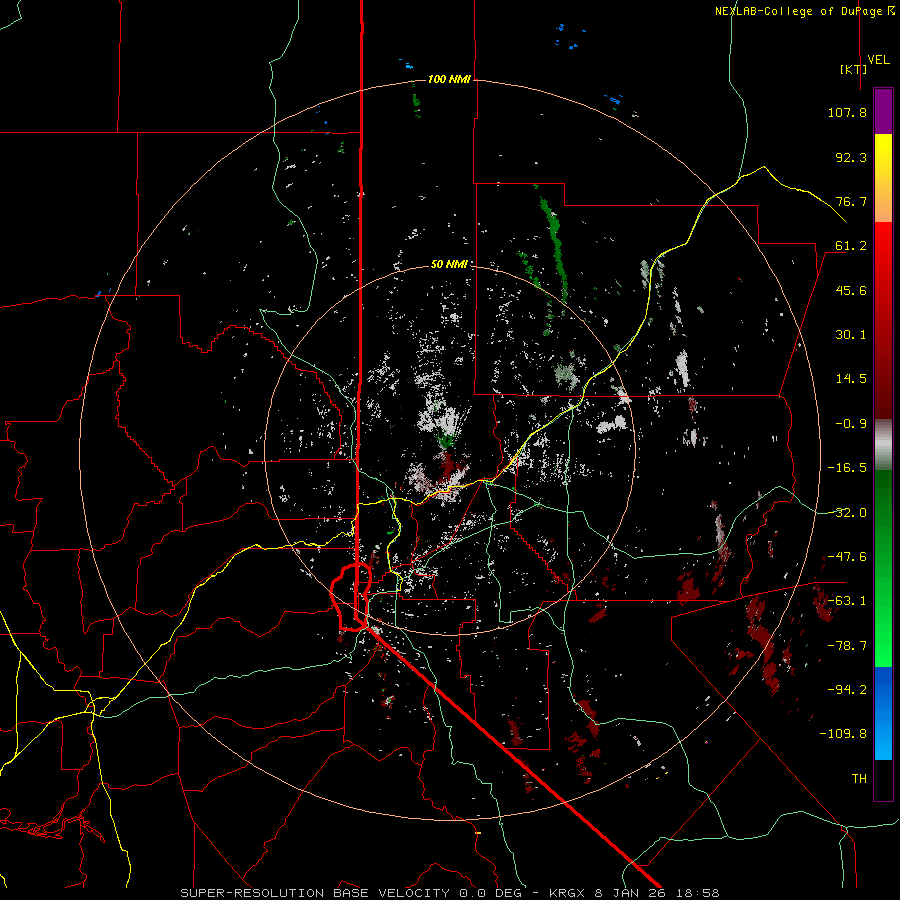Click the -0.9 velocity scale value
The height and width of the screenshot is (900, 900).
[x=851, y=424]
